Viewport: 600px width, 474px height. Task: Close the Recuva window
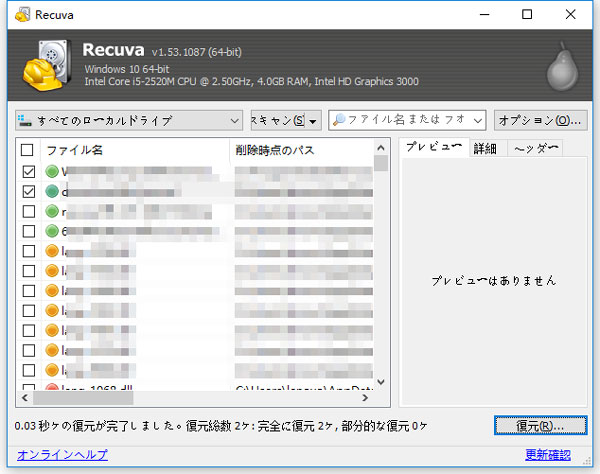click(571, 15)
